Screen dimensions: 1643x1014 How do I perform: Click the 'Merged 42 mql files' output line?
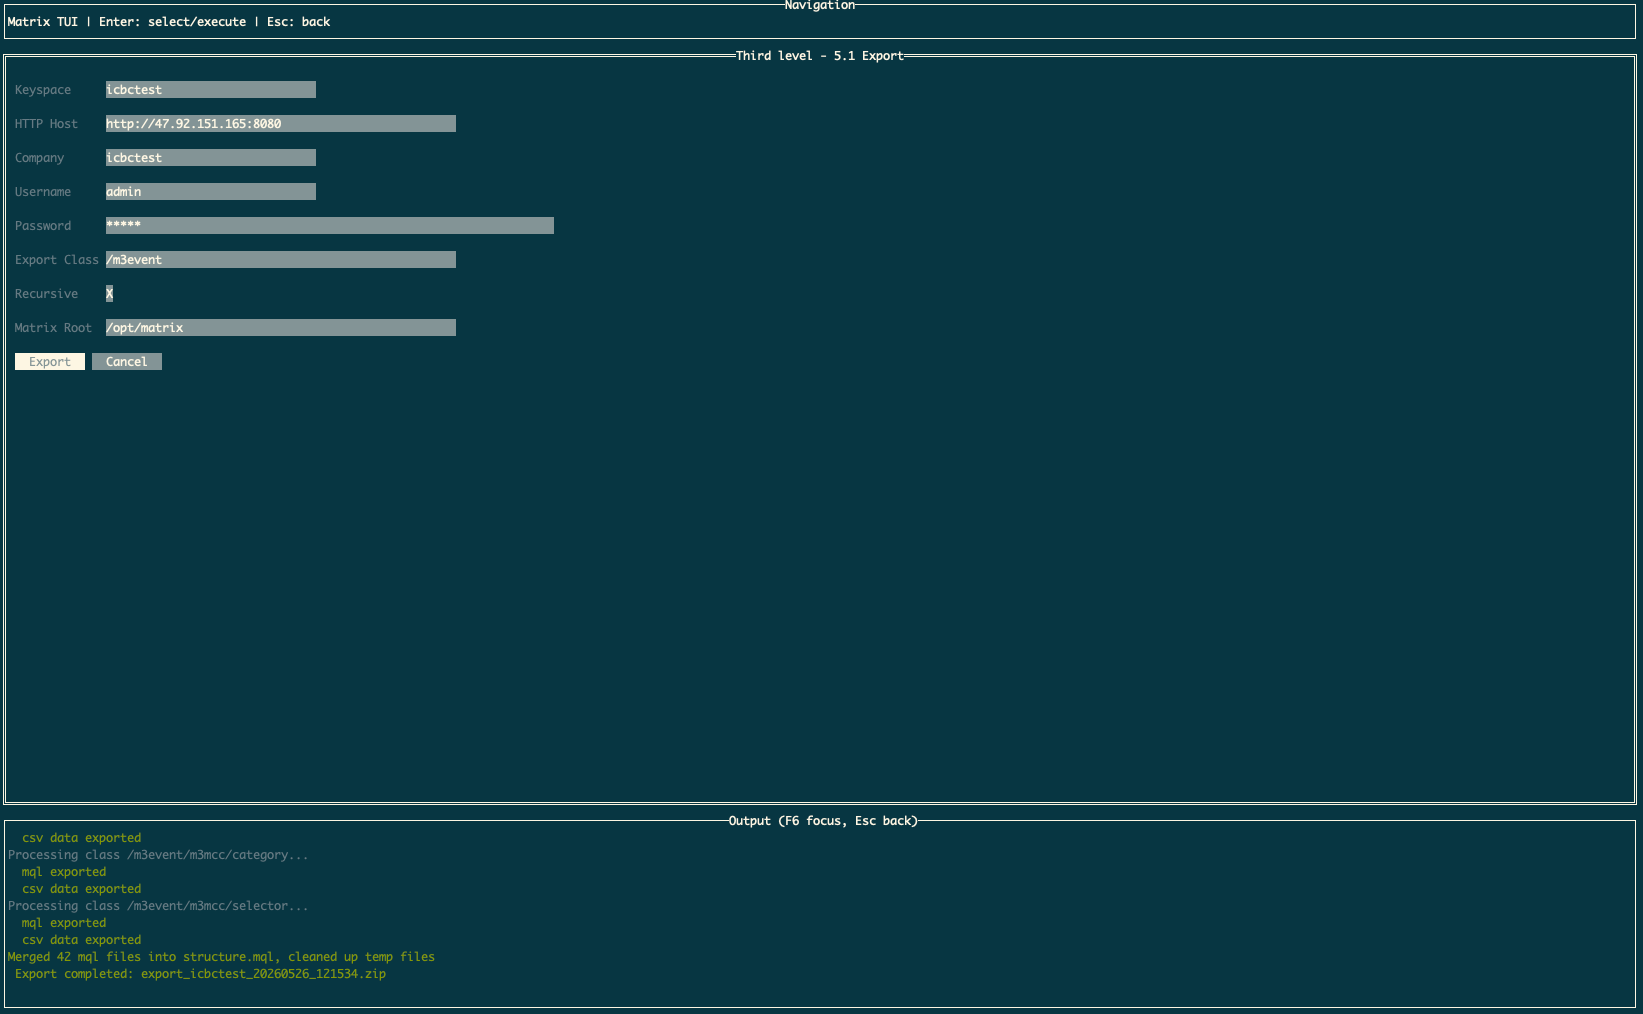221,957
